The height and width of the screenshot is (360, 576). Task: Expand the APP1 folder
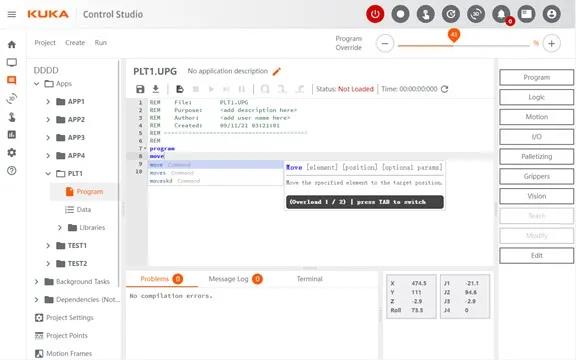tap(48, 101)
